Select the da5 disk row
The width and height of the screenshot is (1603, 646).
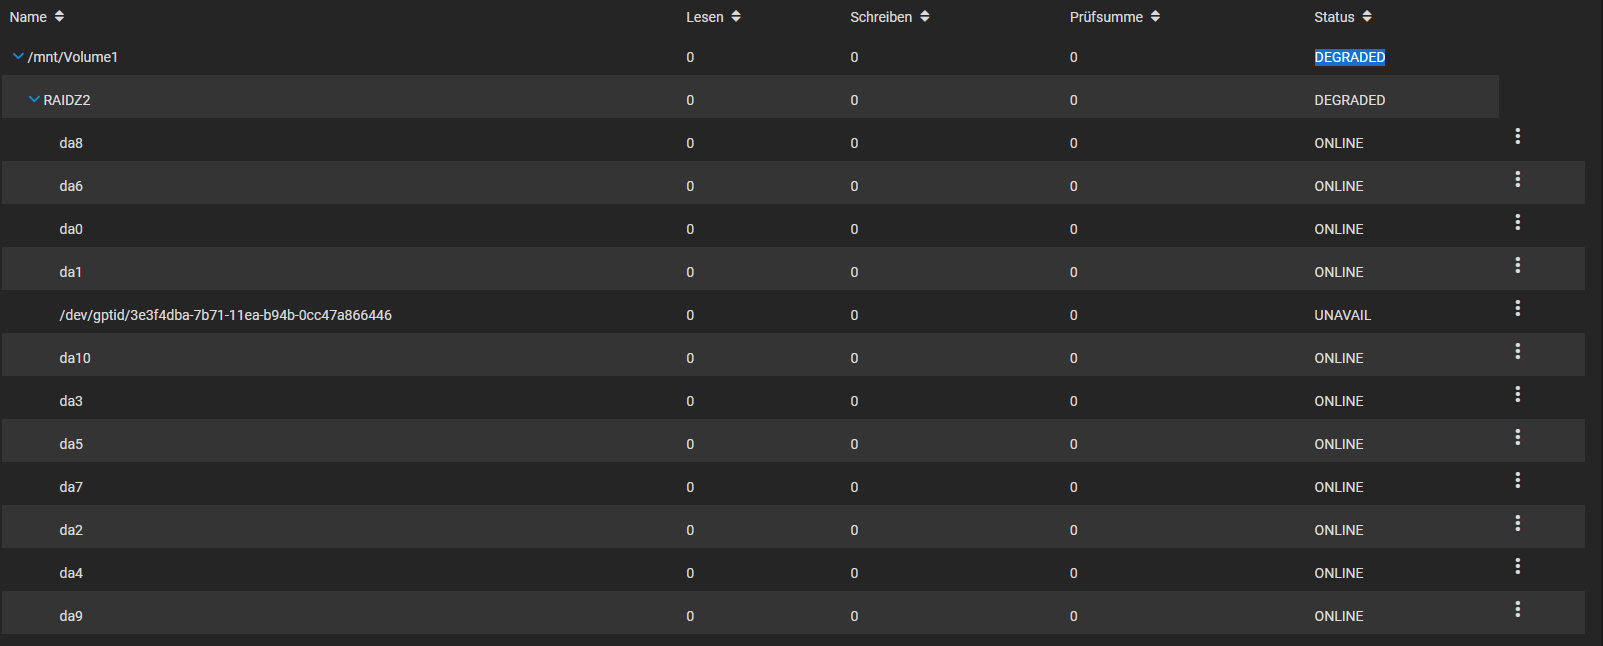pos(793,443)
